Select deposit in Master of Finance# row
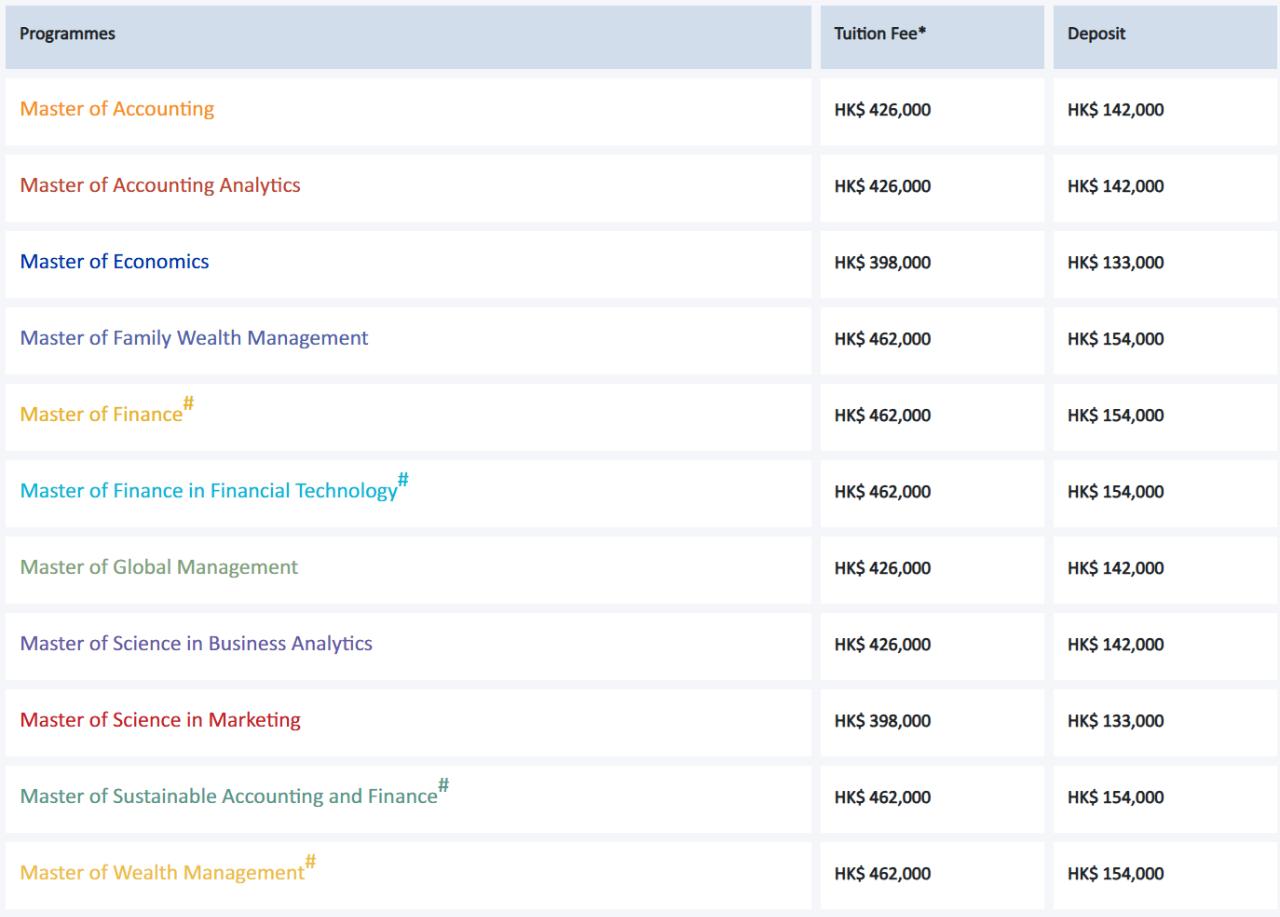 pyautogui.click(x=1115, y=415)
